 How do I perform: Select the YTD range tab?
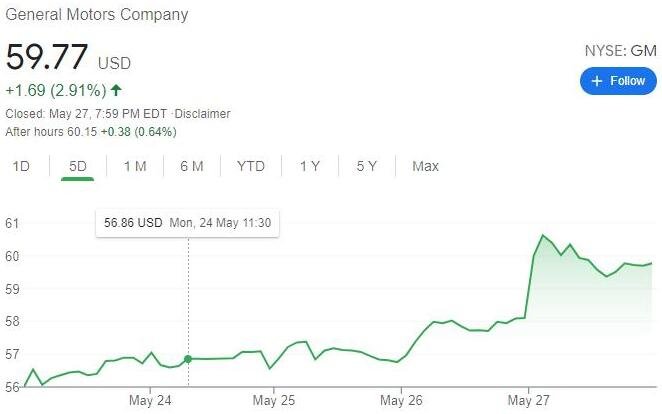point(251,166)
